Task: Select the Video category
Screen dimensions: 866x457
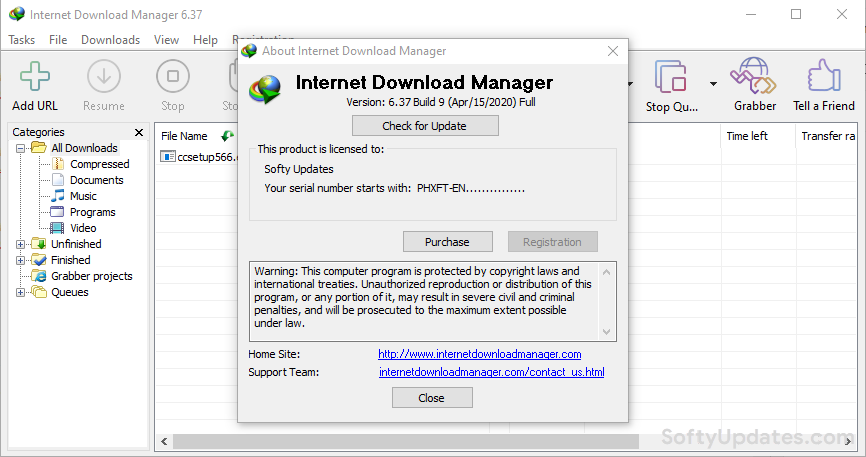Action: coord(83,228)
